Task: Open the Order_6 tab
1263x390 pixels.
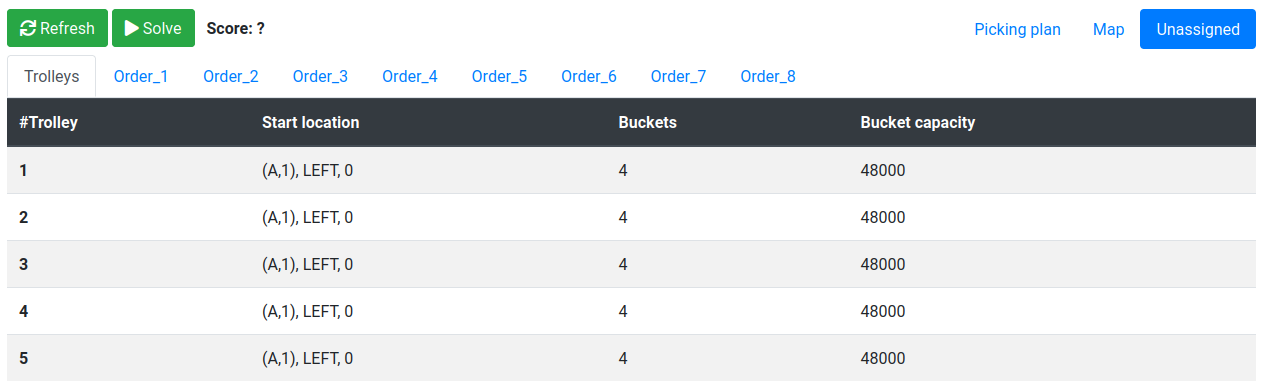Action: [589, 76]
